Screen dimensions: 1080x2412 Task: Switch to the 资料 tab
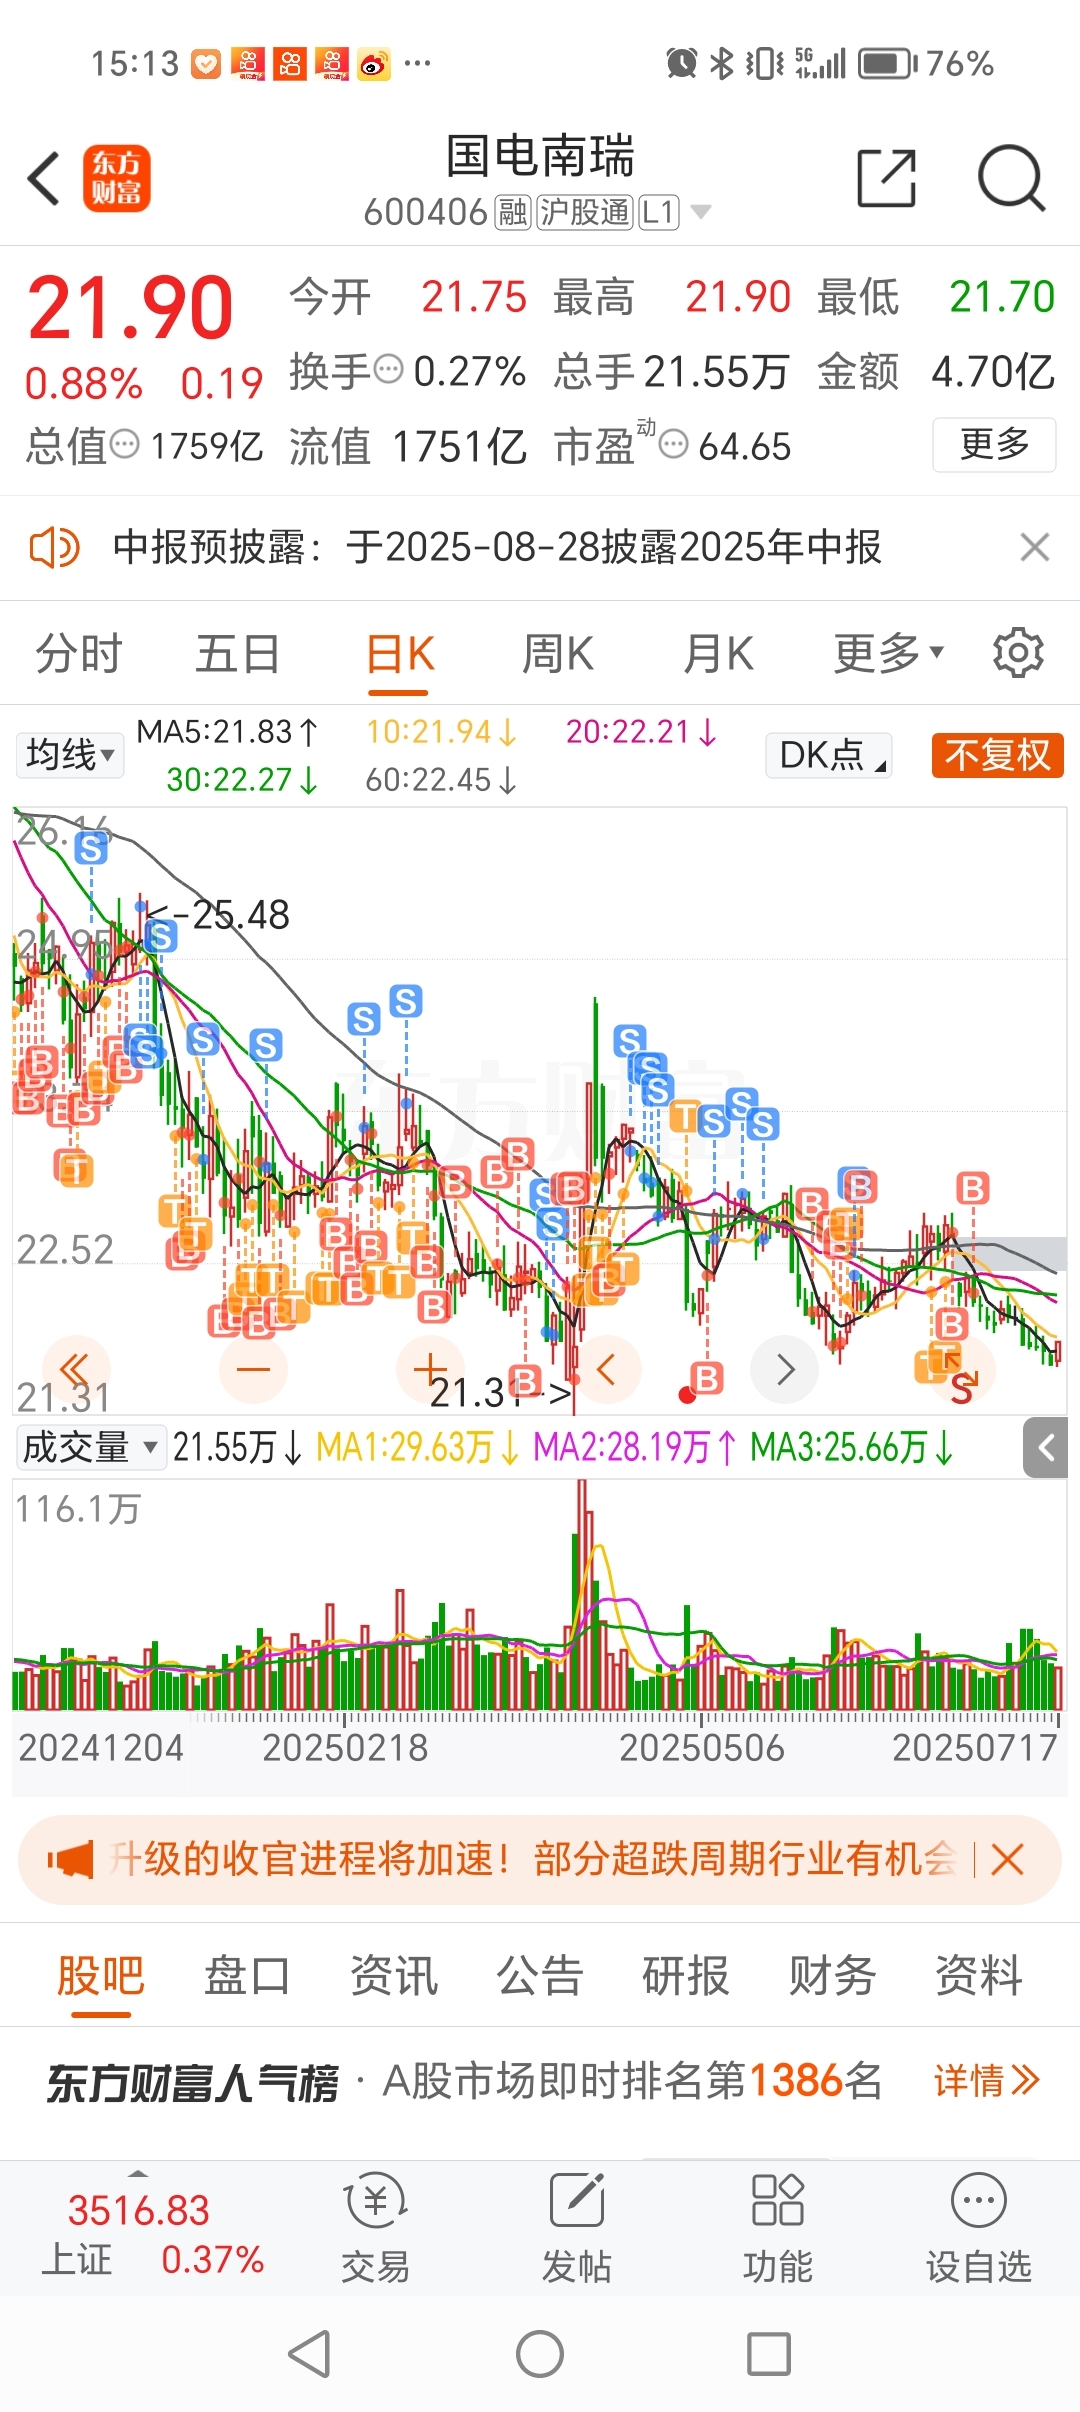pyautogui.click(x=978, y=1975)
